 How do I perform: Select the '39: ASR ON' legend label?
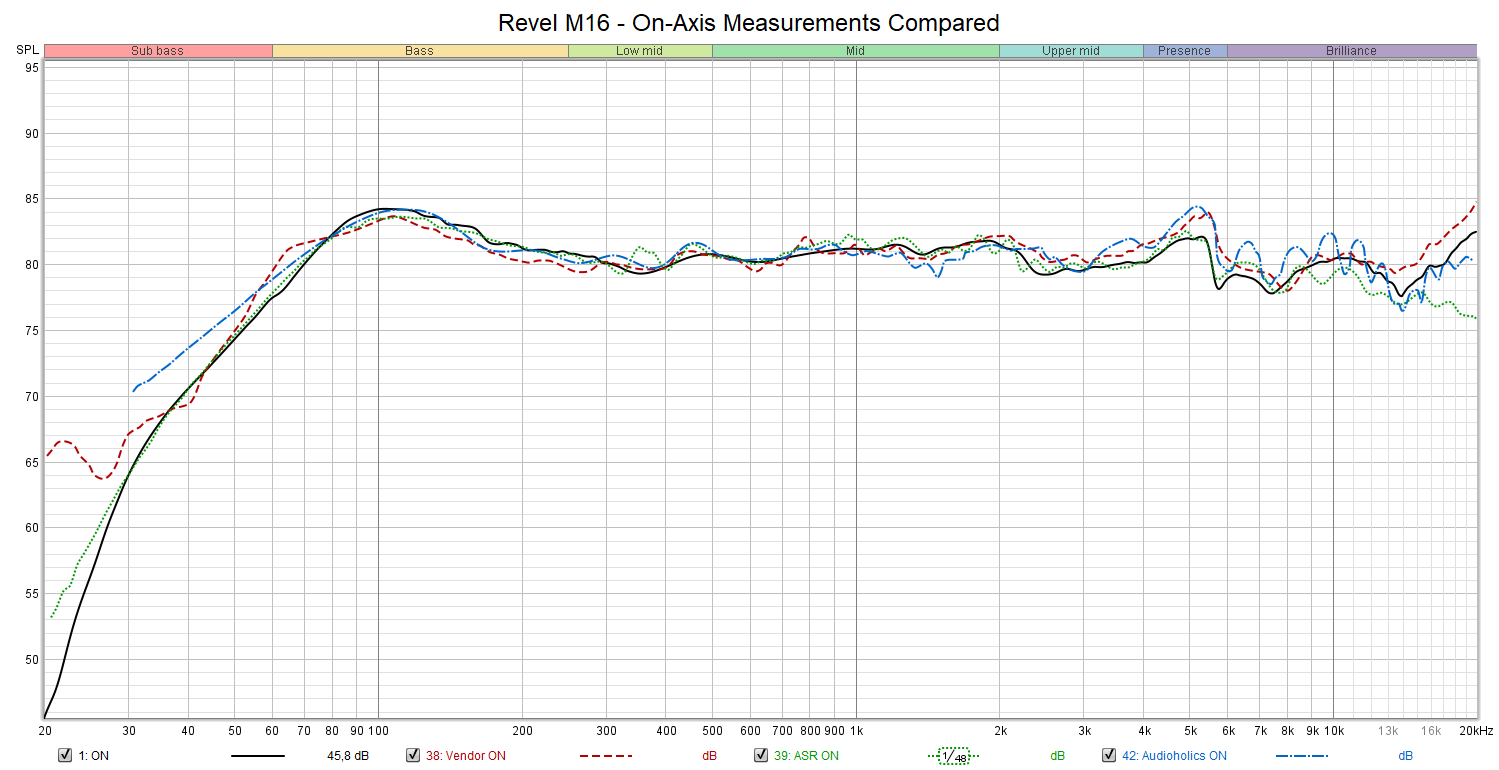coord(806,756)
